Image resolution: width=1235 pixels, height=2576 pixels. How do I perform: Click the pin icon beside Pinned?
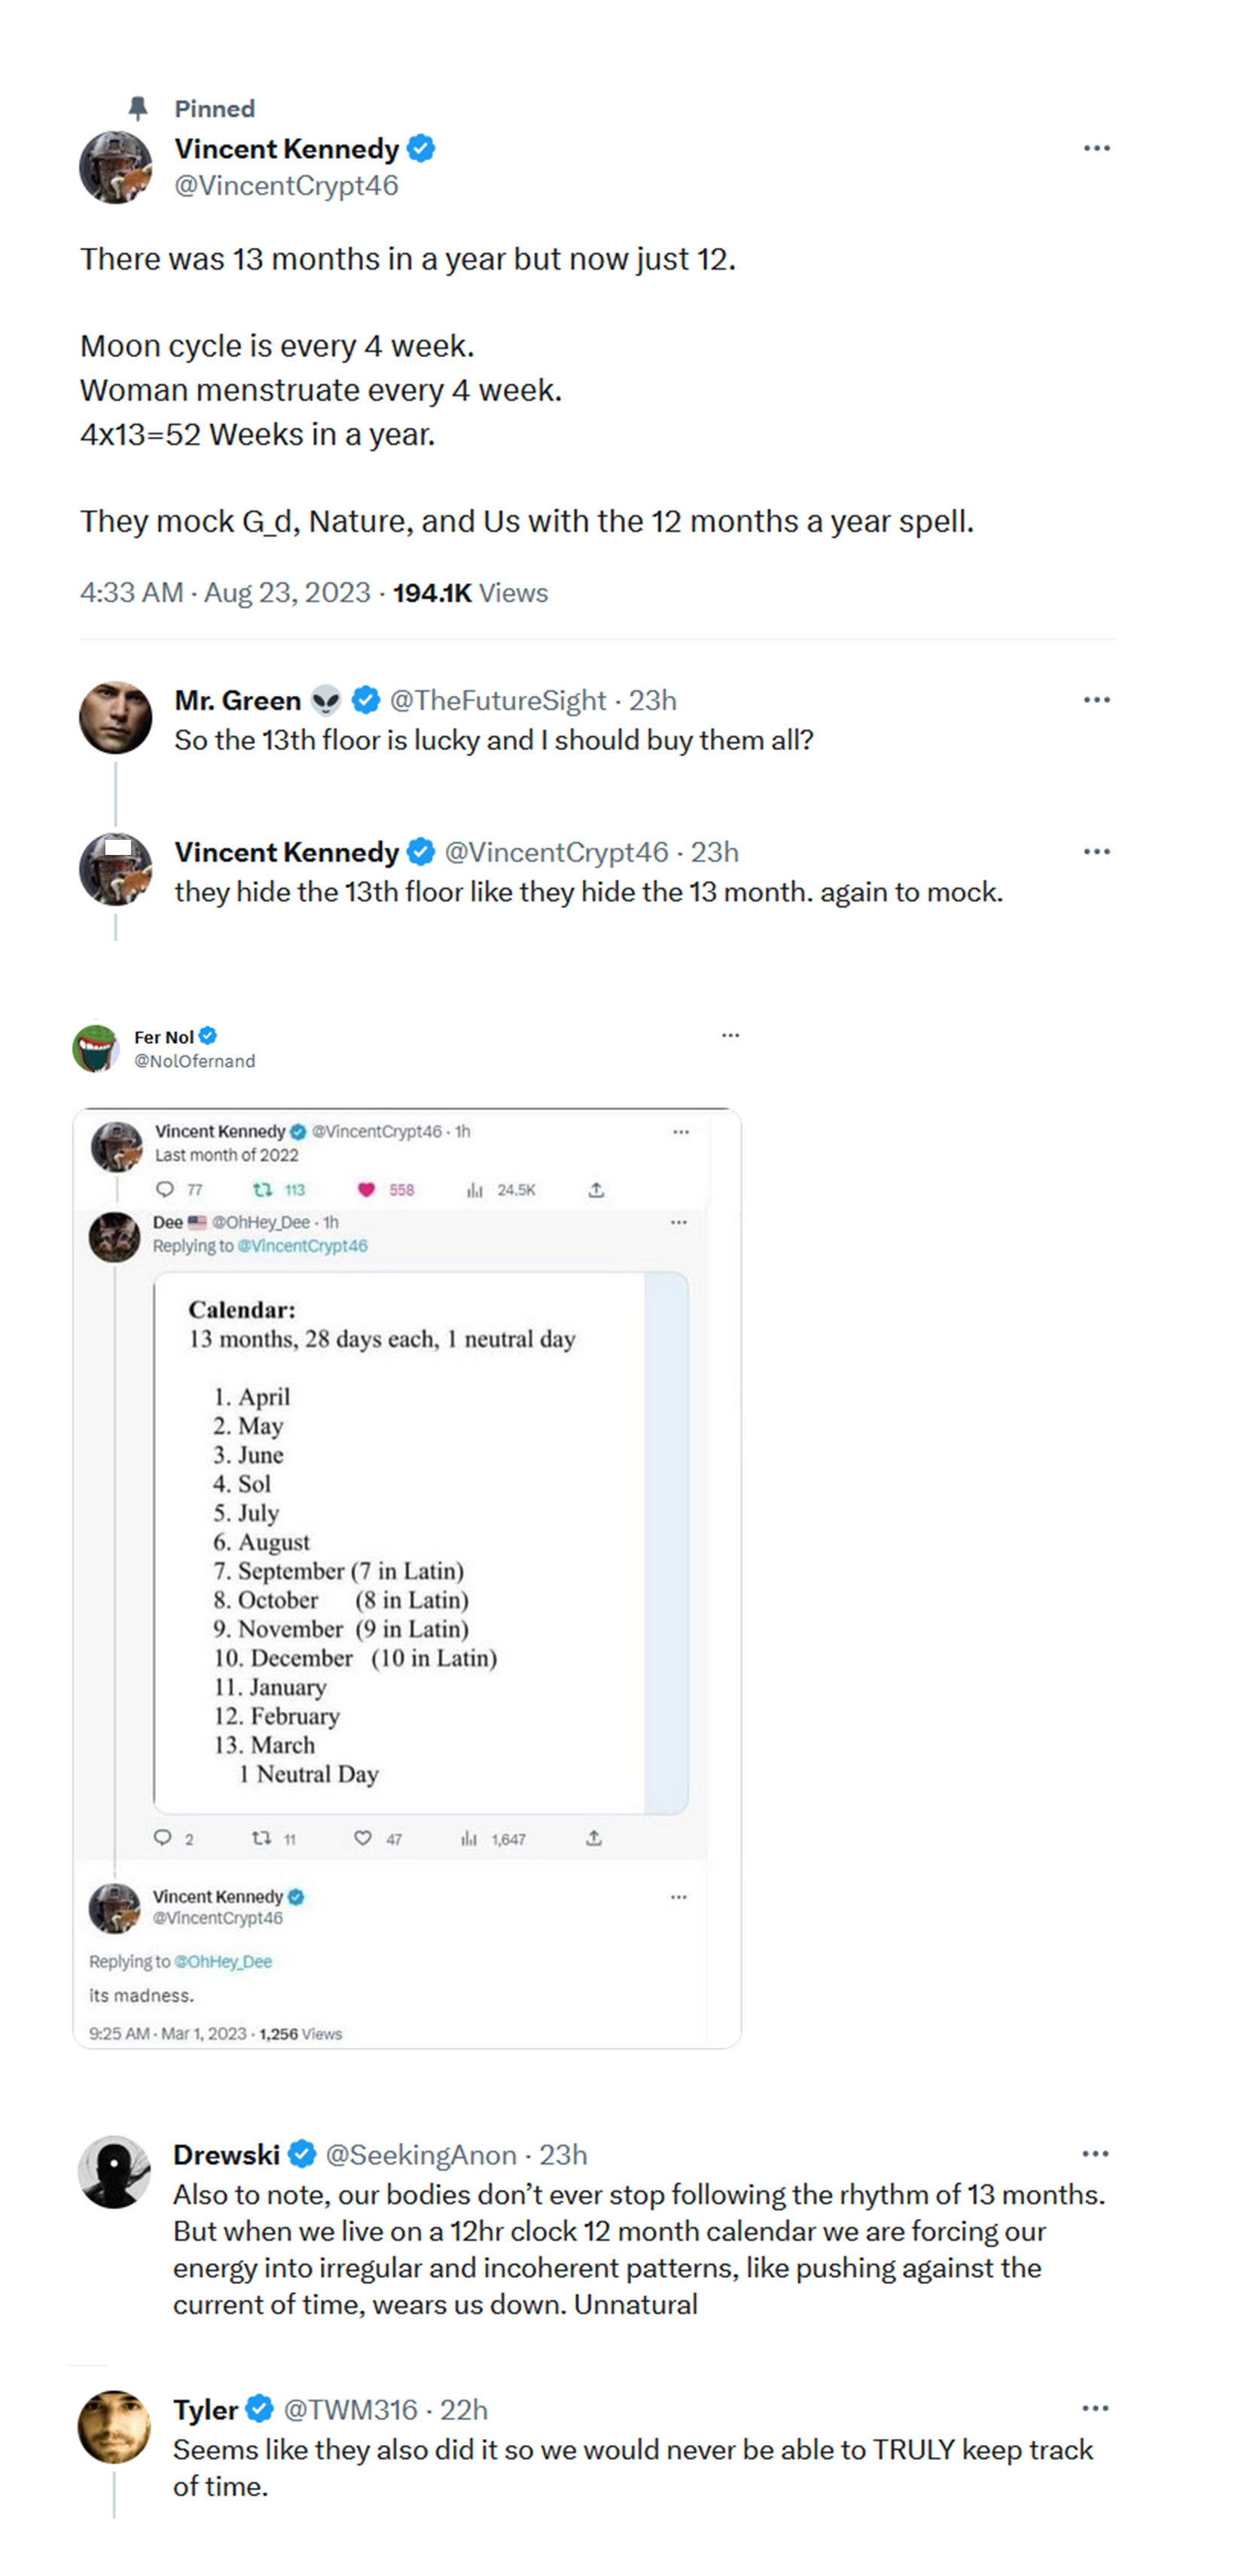[x=138, y=108]
